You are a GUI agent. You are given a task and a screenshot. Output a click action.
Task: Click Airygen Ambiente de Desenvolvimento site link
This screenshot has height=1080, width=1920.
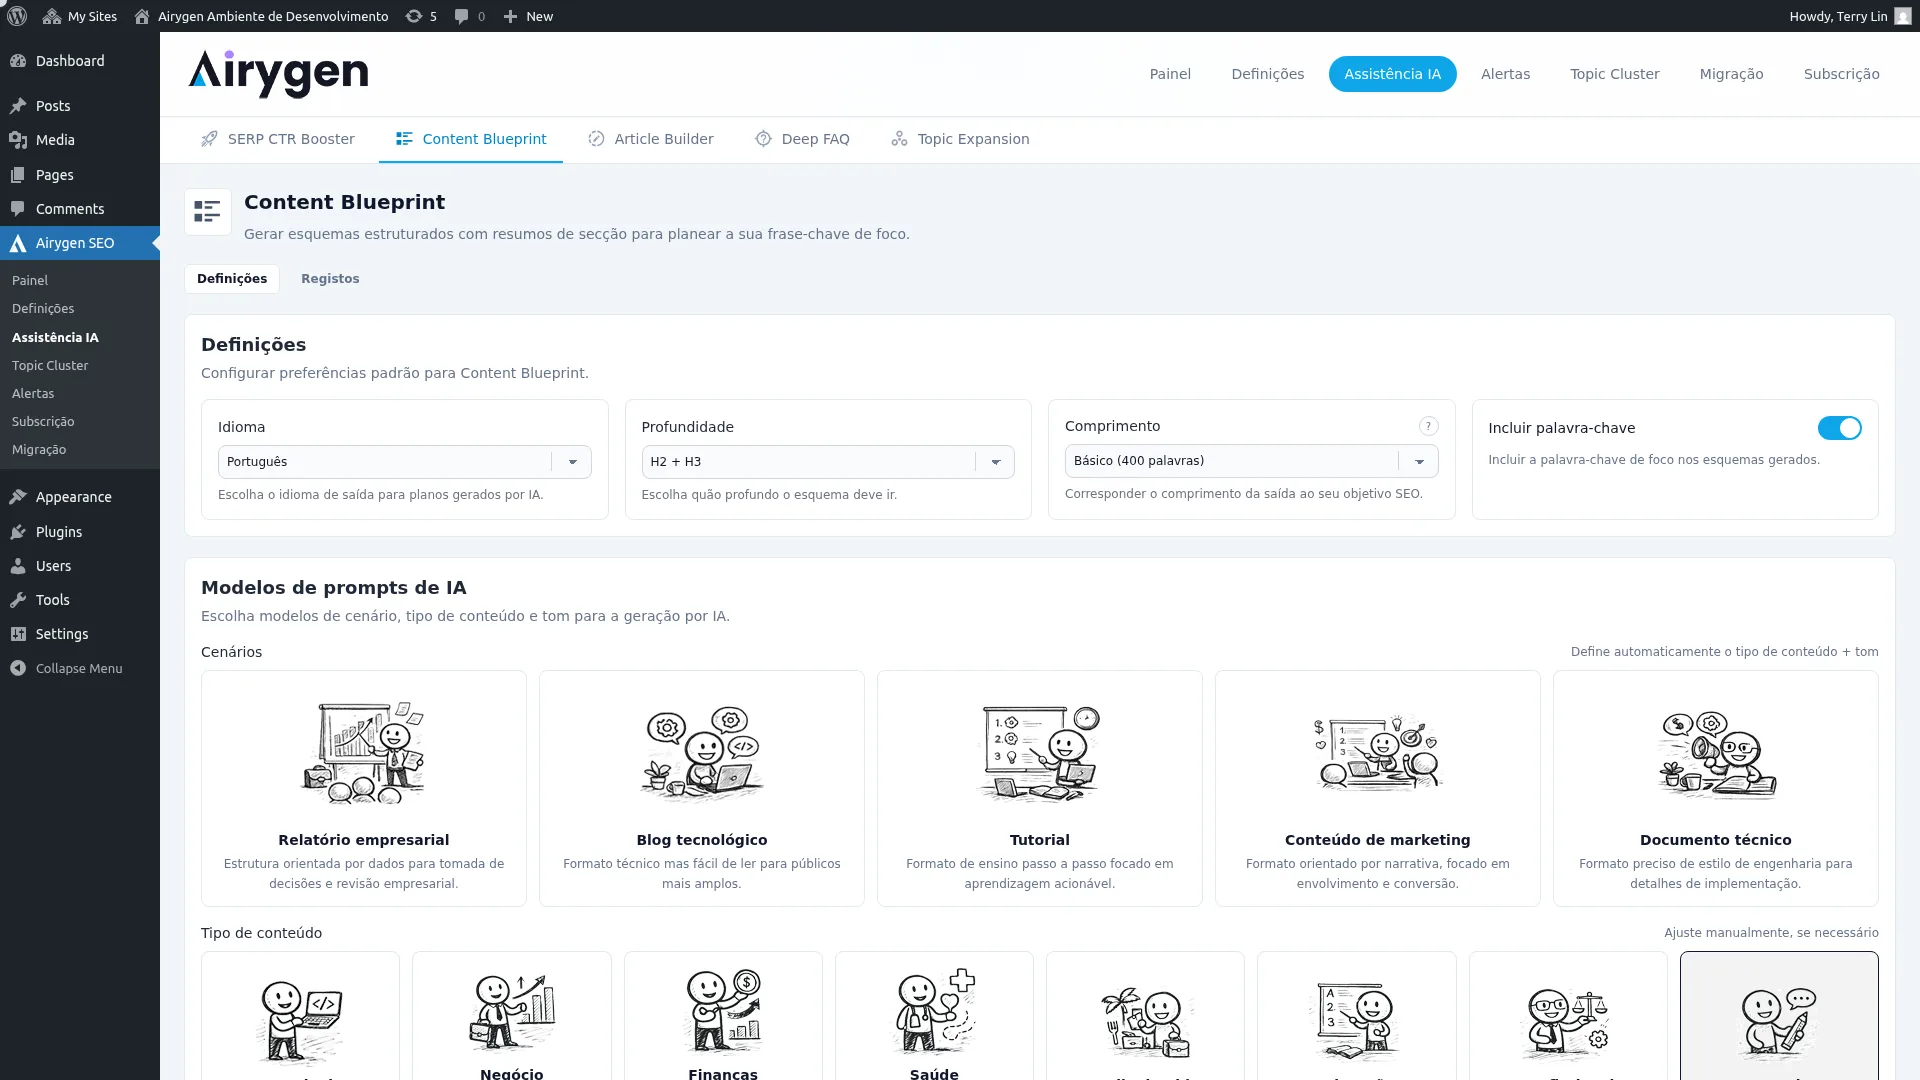[261, 16]
